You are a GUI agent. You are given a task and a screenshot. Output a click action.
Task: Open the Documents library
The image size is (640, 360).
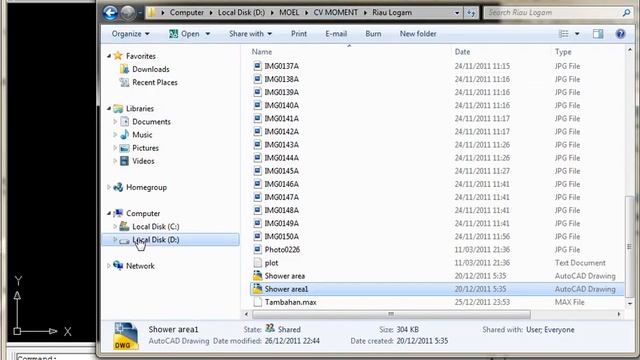point(151,122)
